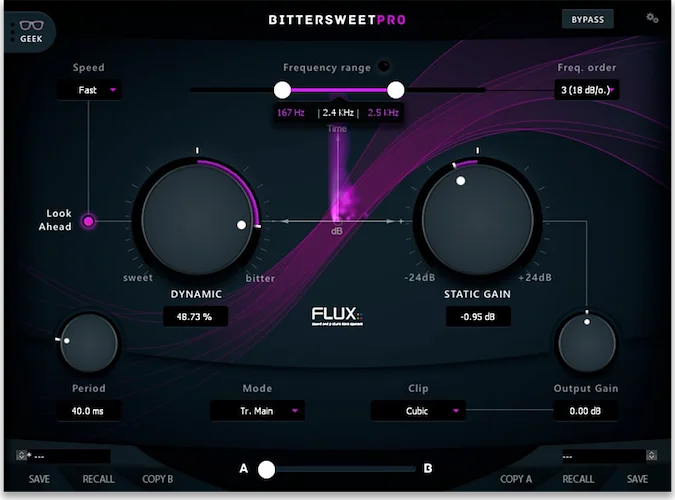Image resolution: width=675 pixels, height=500 pixels.
Task: Click the A/B morph slider handle
Action: pyautogui.click(x=266, y=469)
